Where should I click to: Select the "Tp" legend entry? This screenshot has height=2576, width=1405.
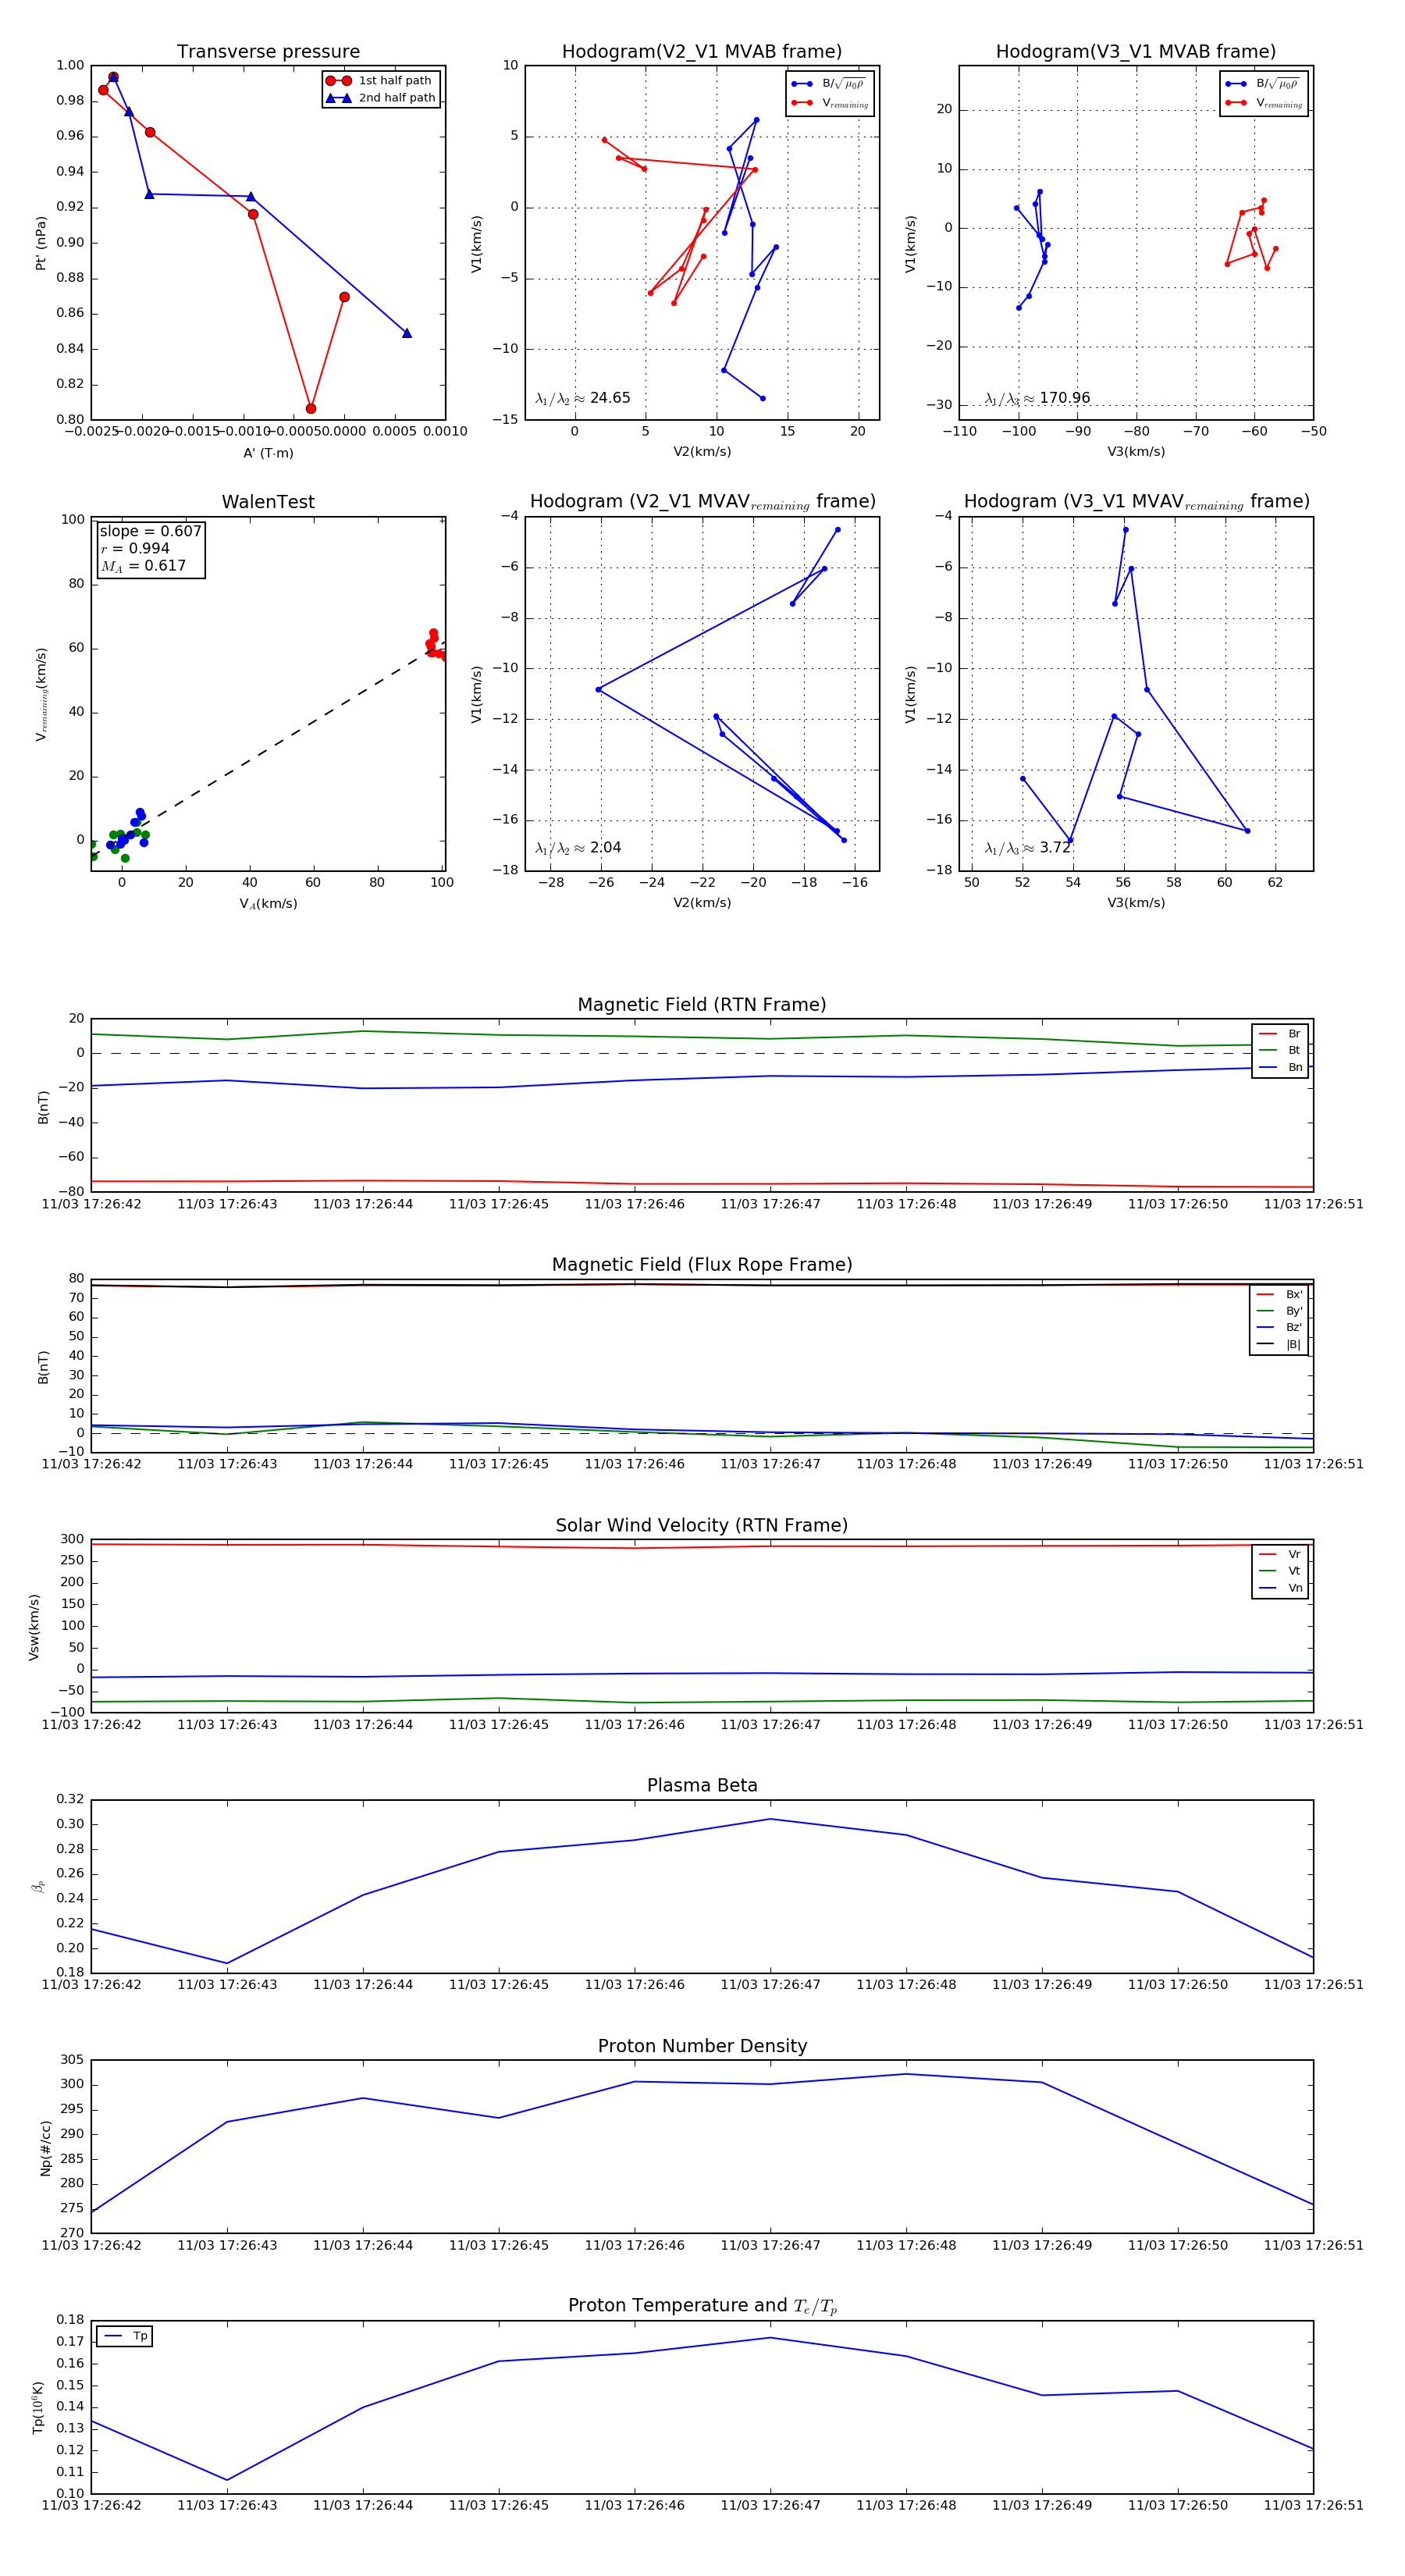pyautogui.click(x=125, y=2337)
